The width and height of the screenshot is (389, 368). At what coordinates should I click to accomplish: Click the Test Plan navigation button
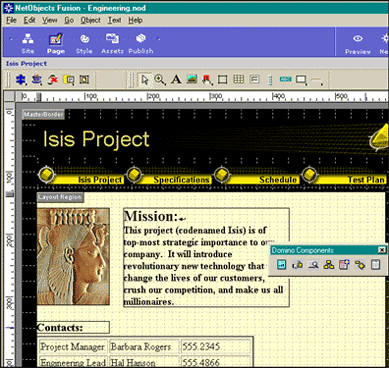click(344, 176)
